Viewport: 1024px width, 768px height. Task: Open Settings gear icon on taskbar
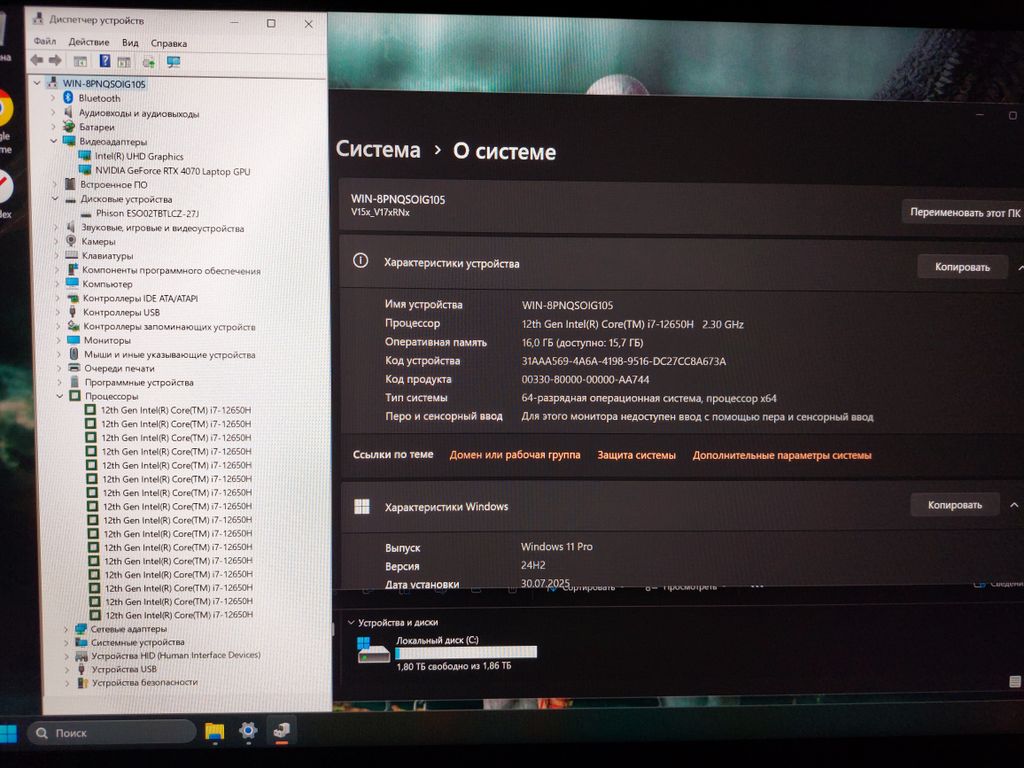pos(248,731)
